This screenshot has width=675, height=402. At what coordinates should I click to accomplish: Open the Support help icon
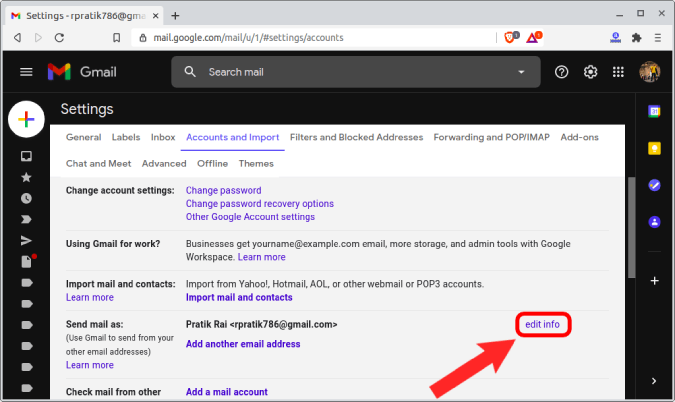click(561, 72)
